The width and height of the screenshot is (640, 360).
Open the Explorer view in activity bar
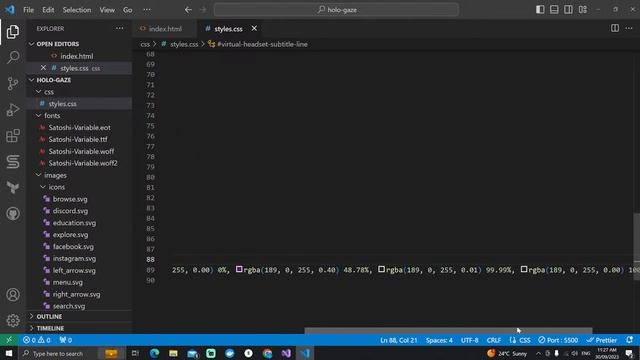pos(13,31)
